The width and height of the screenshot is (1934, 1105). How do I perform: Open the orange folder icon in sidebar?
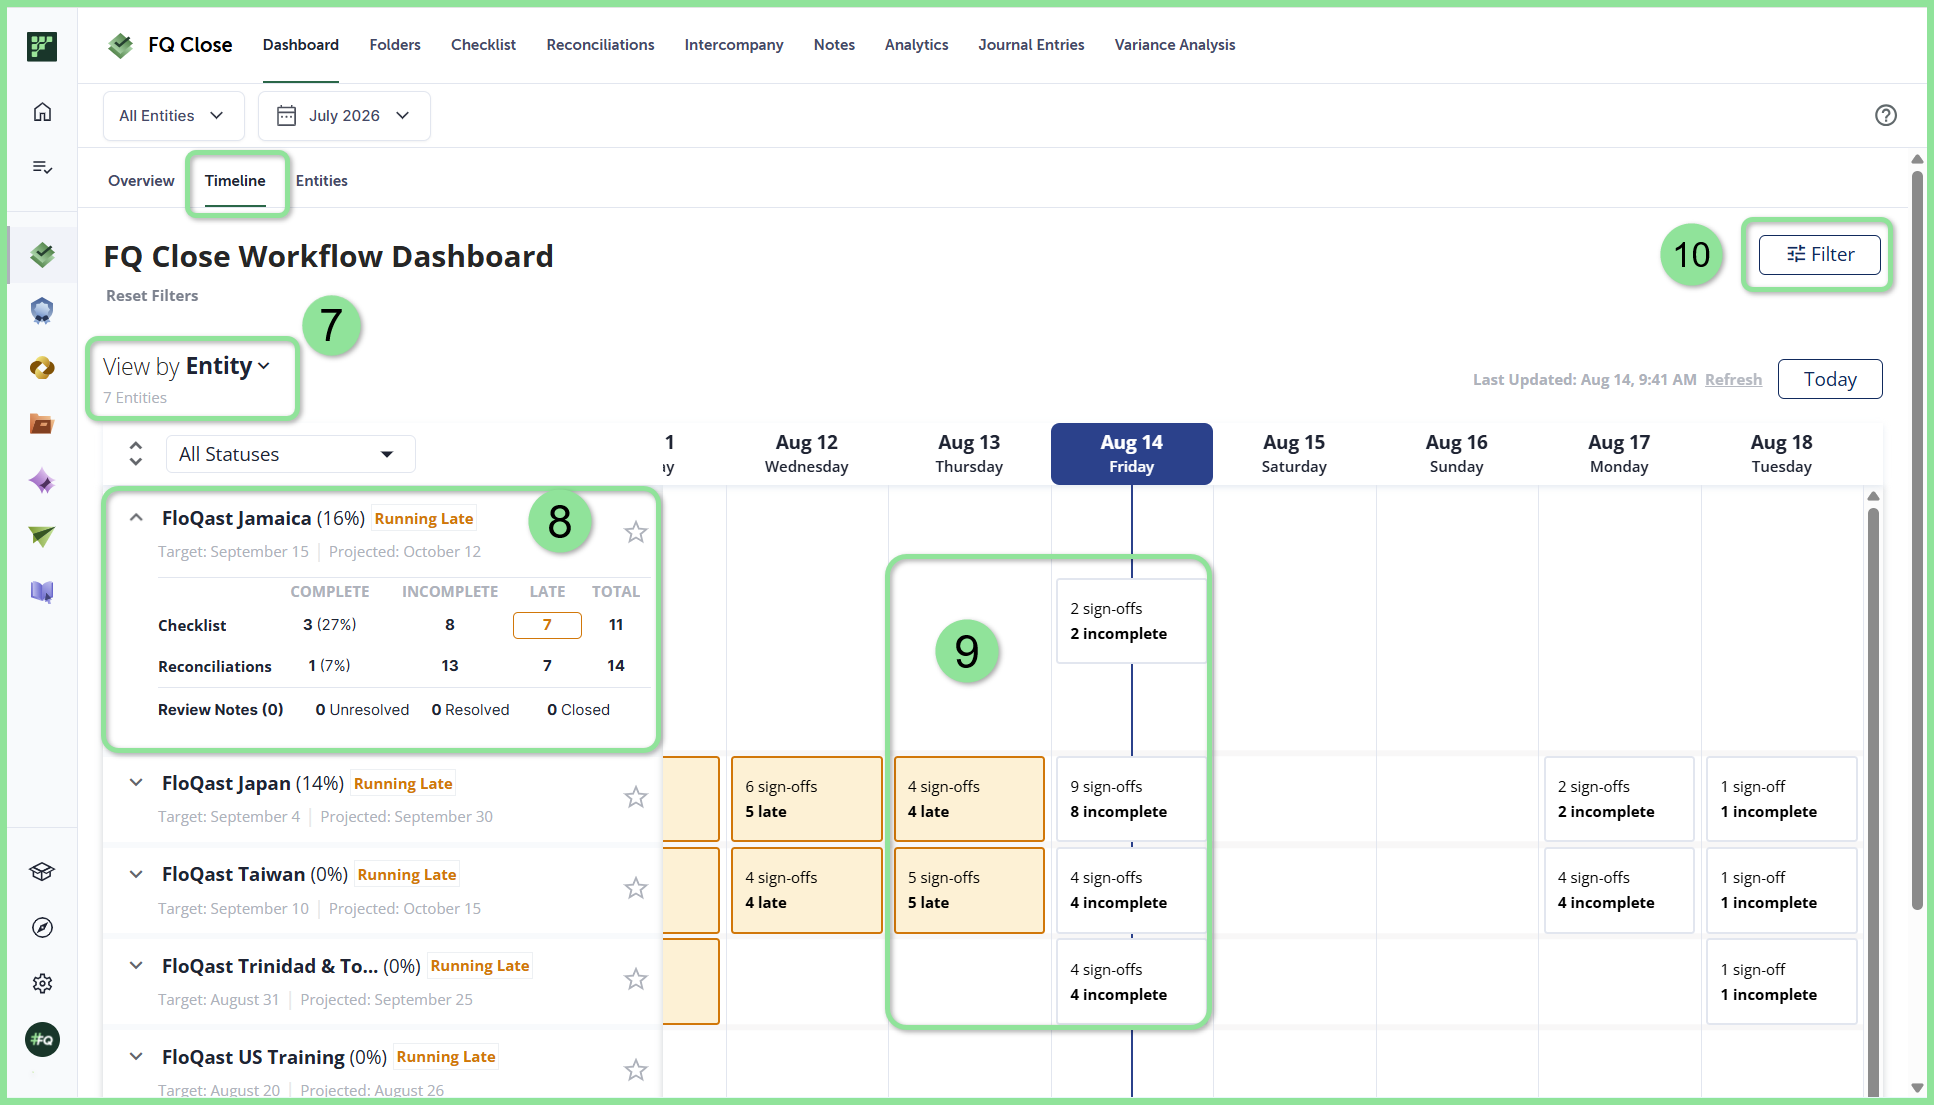(x=42, y=424)
